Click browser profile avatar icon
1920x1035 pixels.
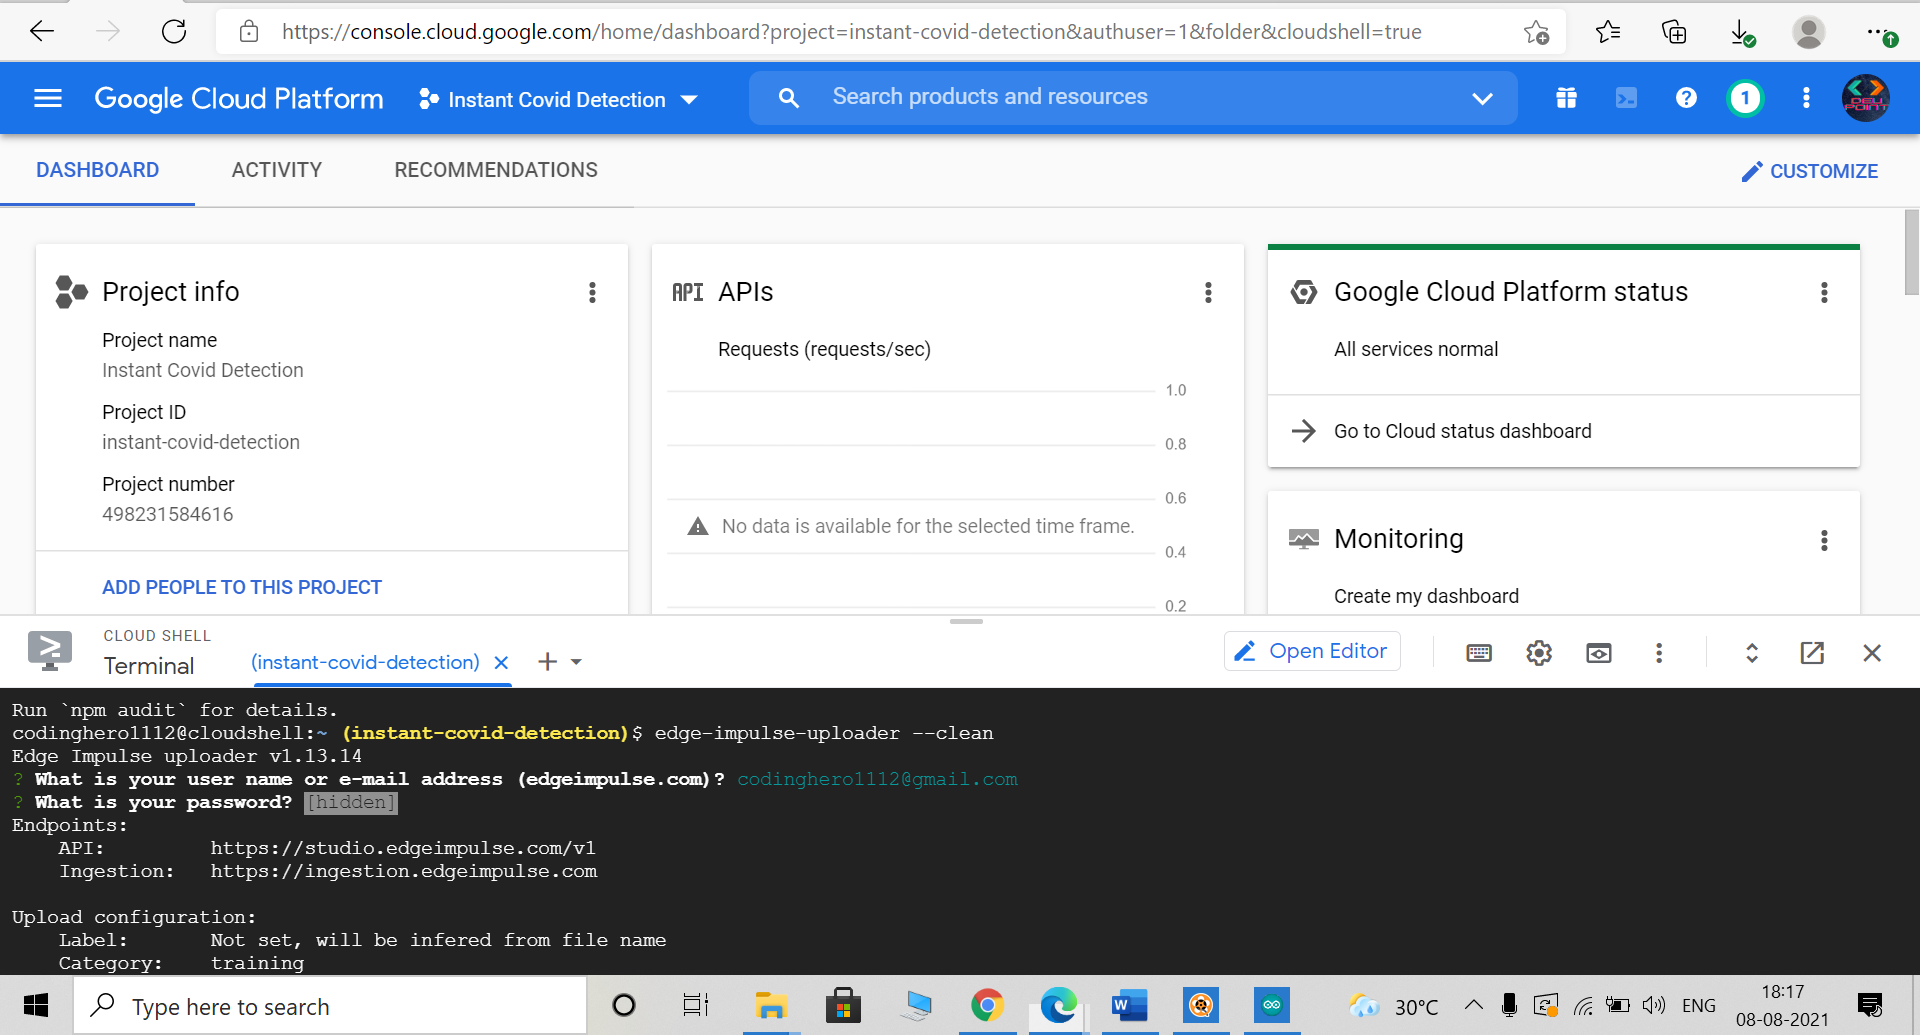[1808, 32]
